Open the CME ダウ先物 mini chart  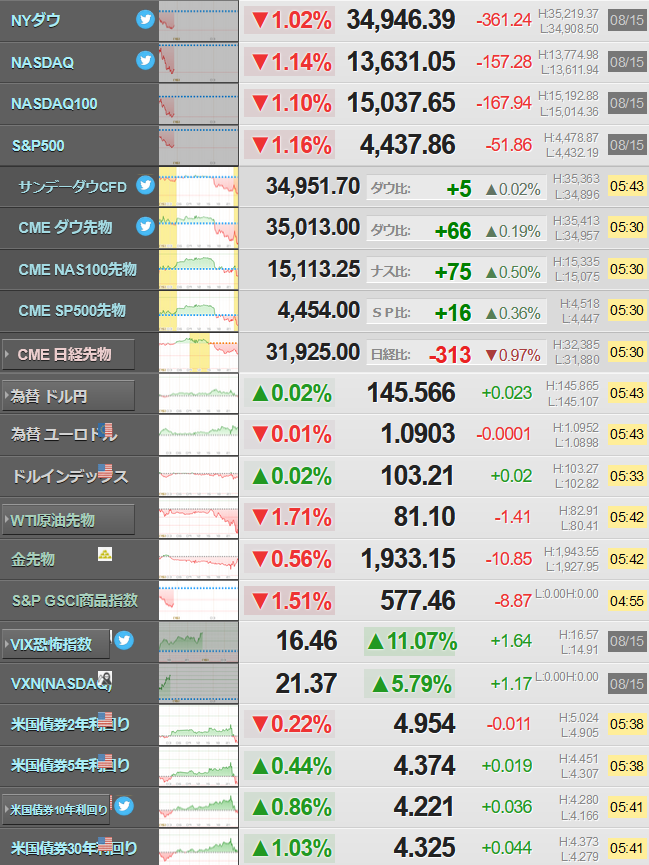(199, 228)
